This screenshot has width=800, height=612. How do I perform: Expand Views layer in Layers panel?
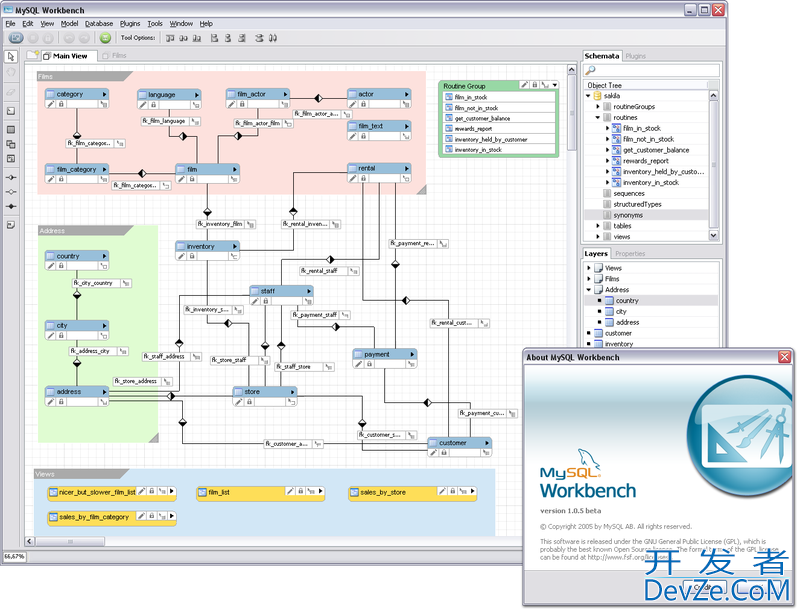[x=589, y=268]
